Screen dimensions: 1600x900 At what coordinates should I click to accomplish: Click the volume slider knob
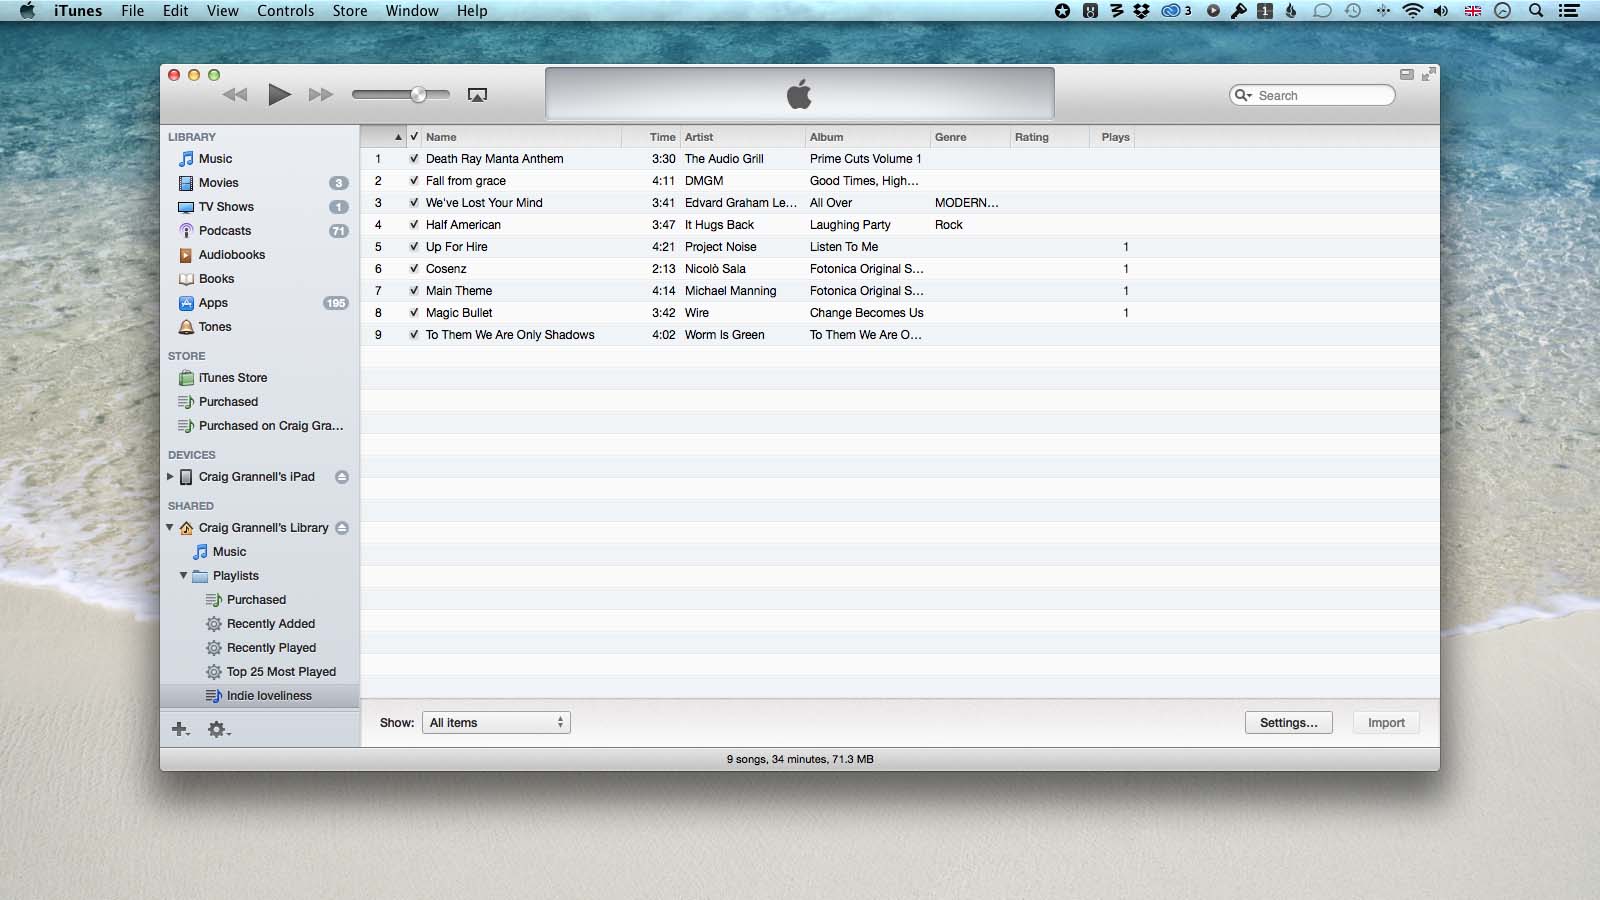[x=418, y=95]
